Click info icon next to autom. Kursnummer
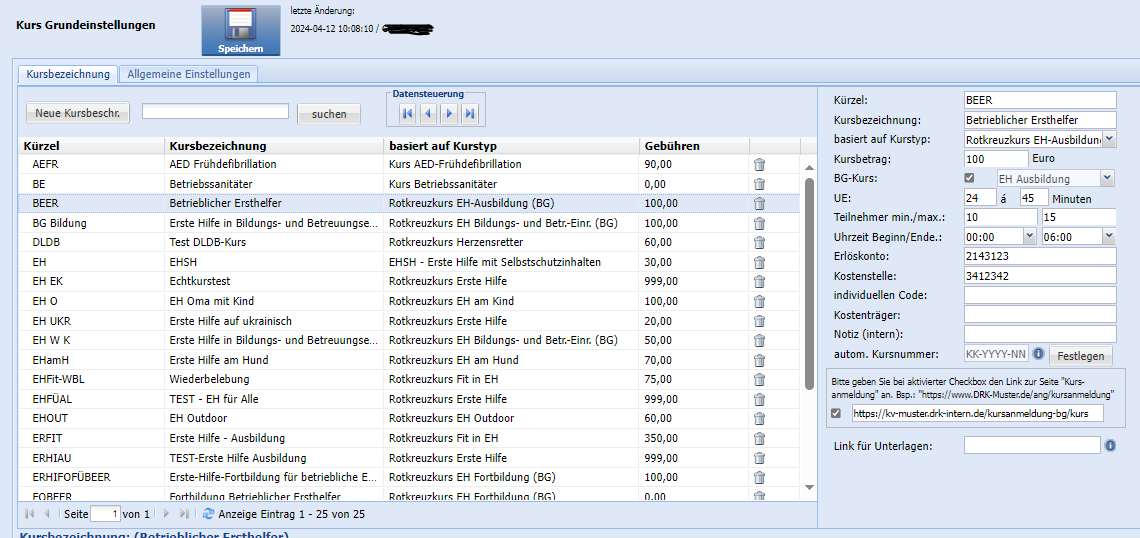This screenshot has height=538, width=1140. [1038, 354]
